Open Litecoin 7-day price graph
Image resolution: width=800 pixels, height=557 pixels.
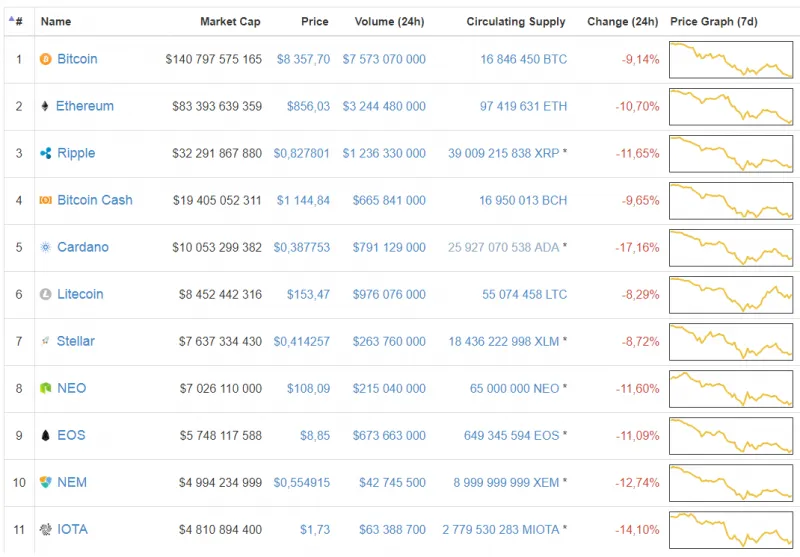pos(731,295)
